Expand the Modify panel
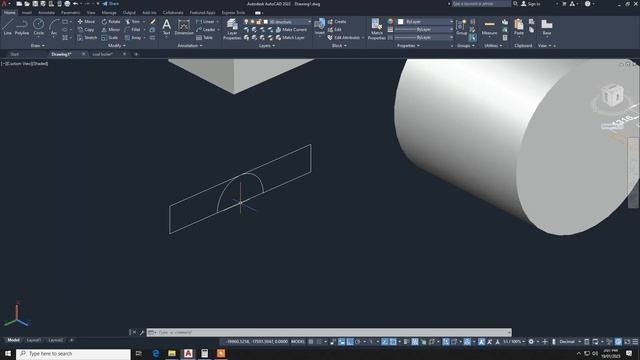The height and width of the screenshot is (360, 640). pos(117,46)
